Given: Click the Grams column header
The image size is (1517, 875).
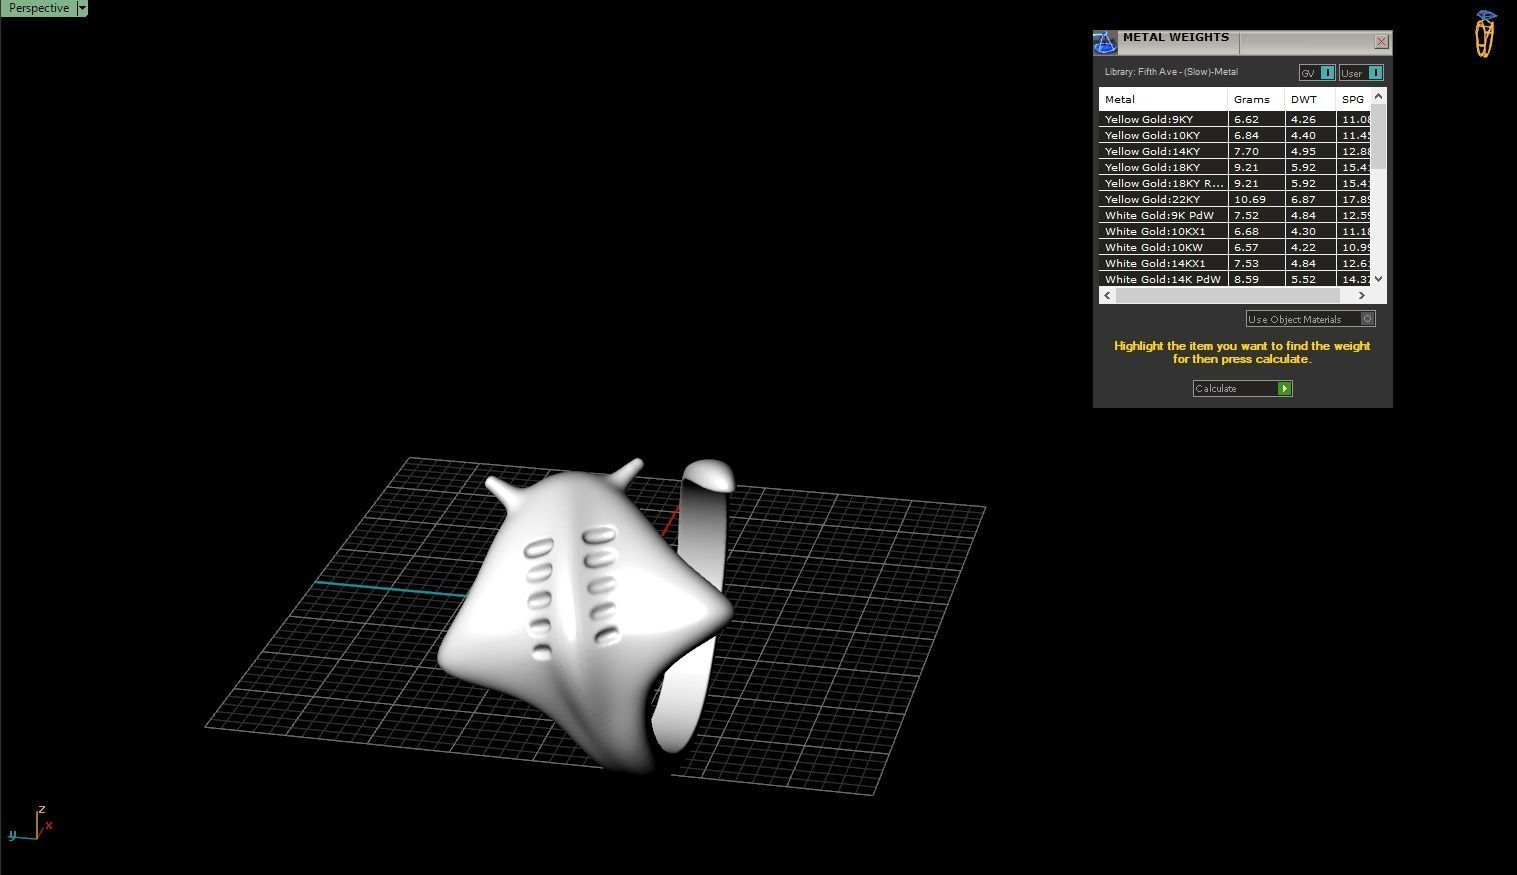Looking at the screenshot, I should click(1256, 99).
